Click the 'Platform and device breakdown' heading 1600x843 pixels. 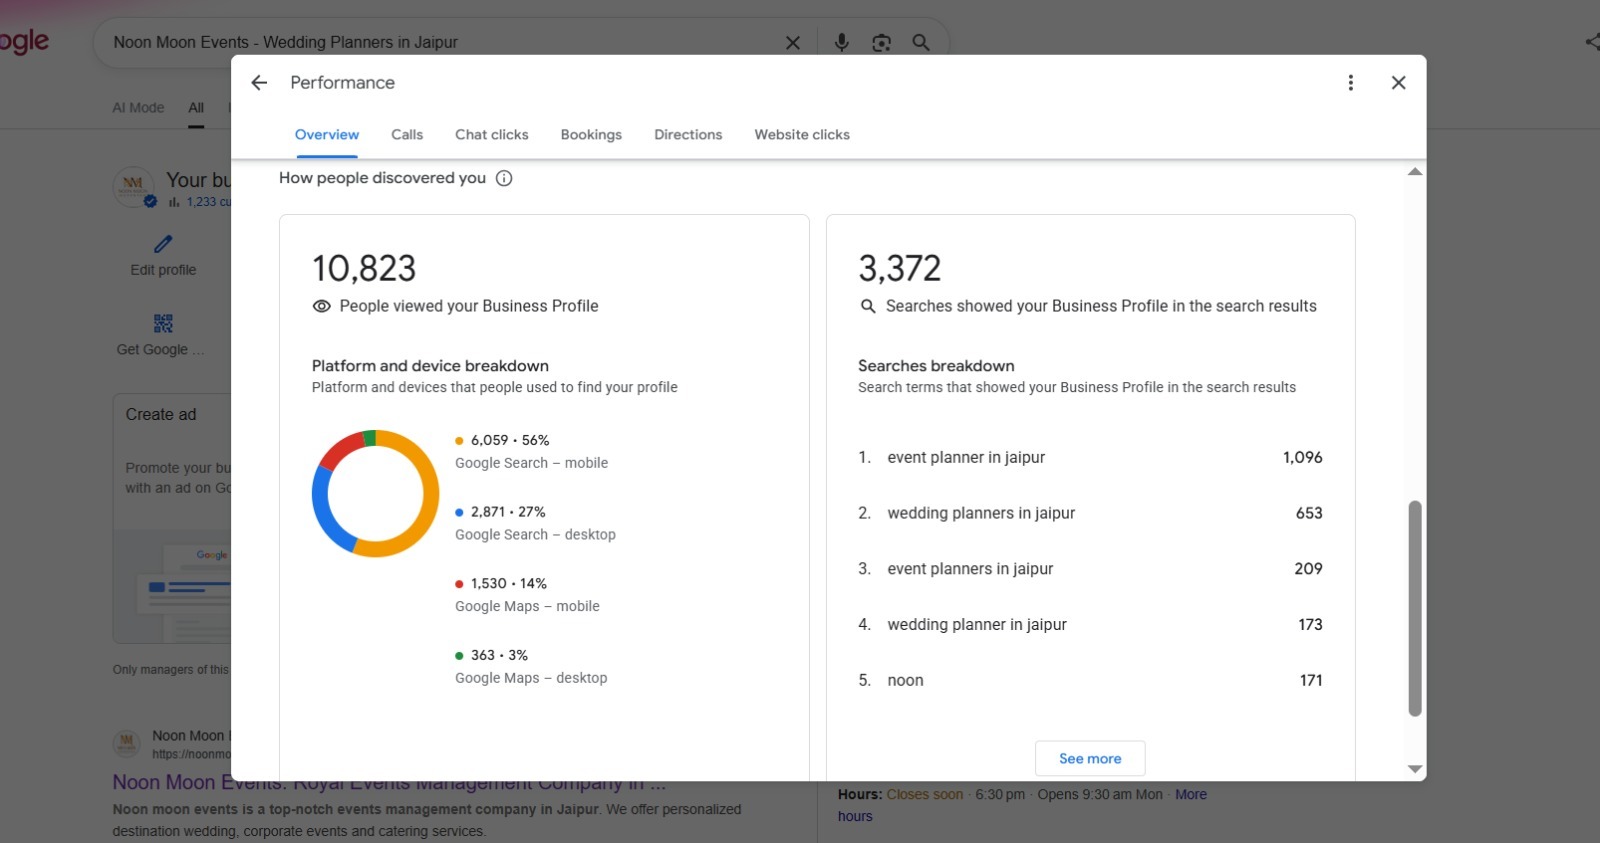(430, 366)
